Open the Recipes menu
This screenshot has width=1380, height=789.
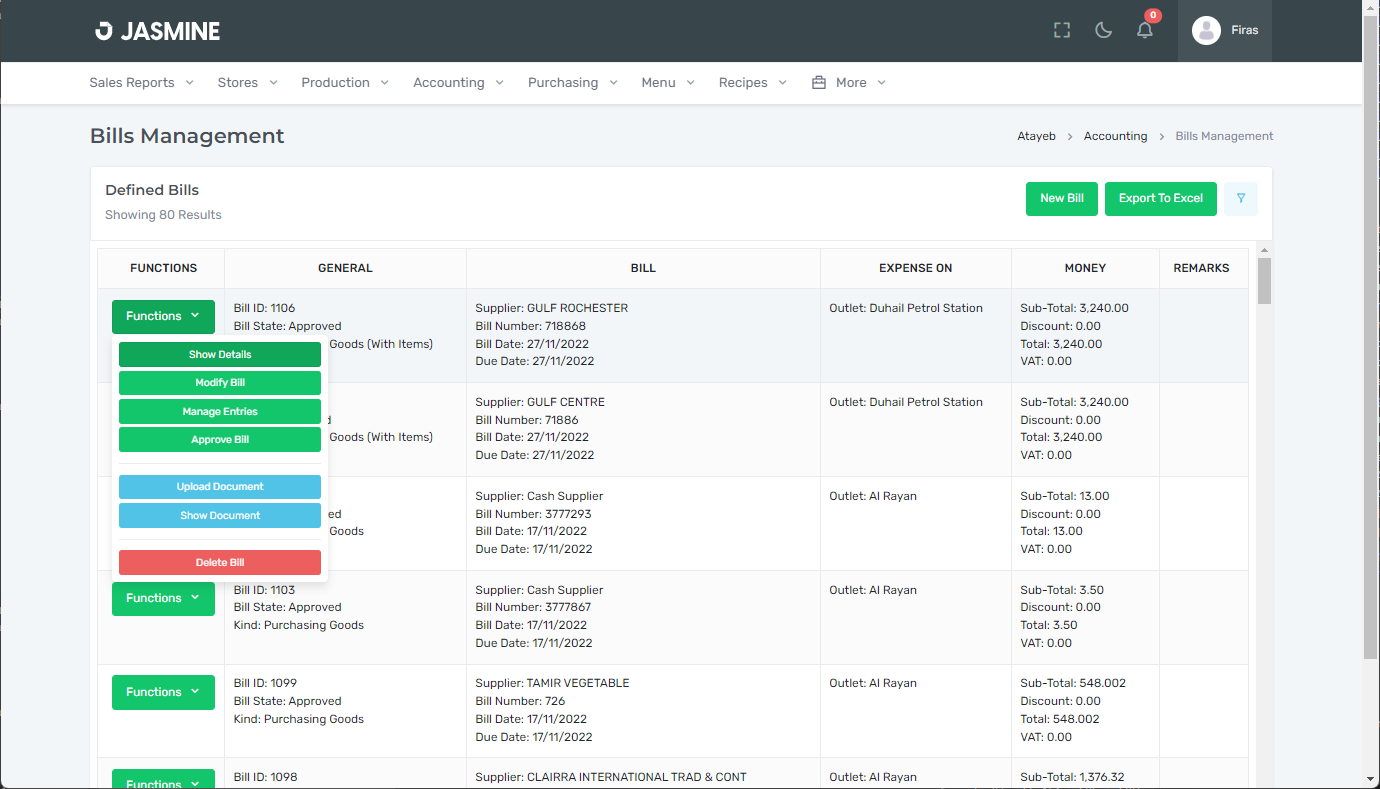(752, 83)
